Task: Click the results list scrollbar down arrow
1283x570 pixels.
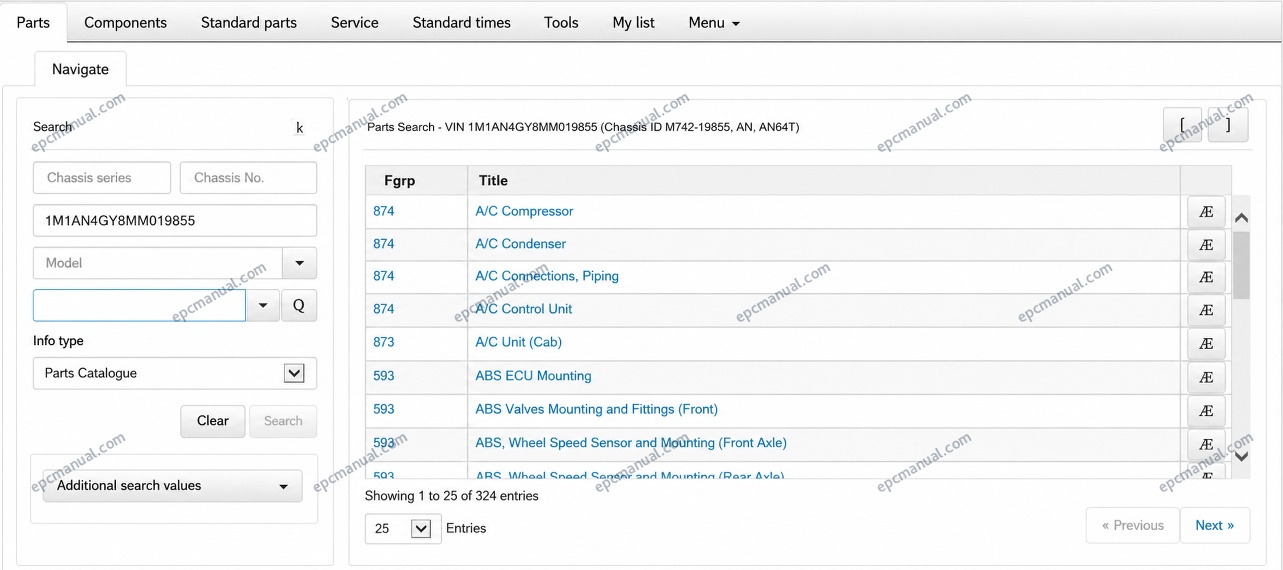Action: coord(1241,456)
